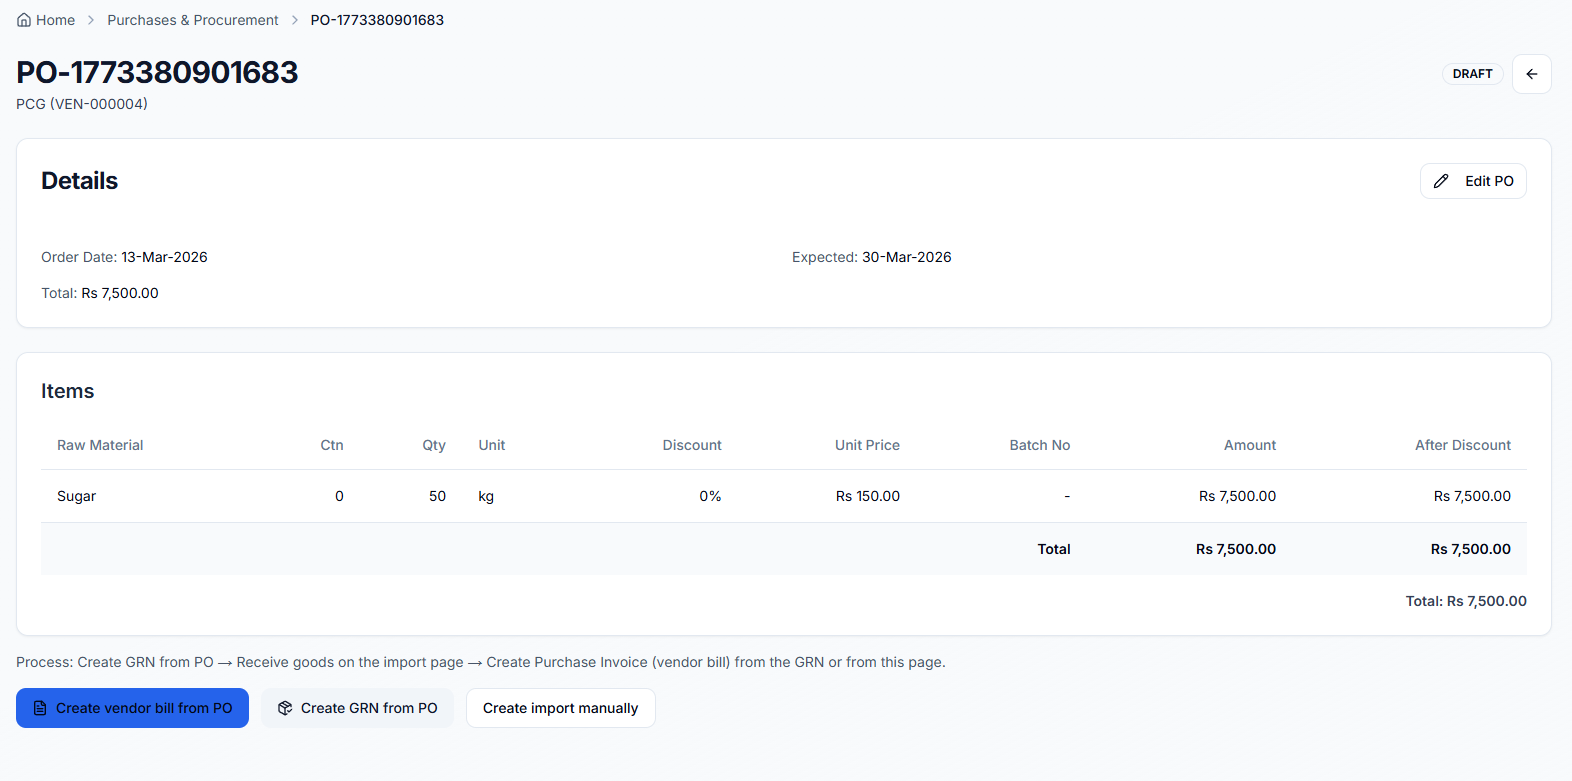Click the vendor name PCG (VEN-000004)
Viewport: 1572px width, 781px height.
(x=82, y=104)
